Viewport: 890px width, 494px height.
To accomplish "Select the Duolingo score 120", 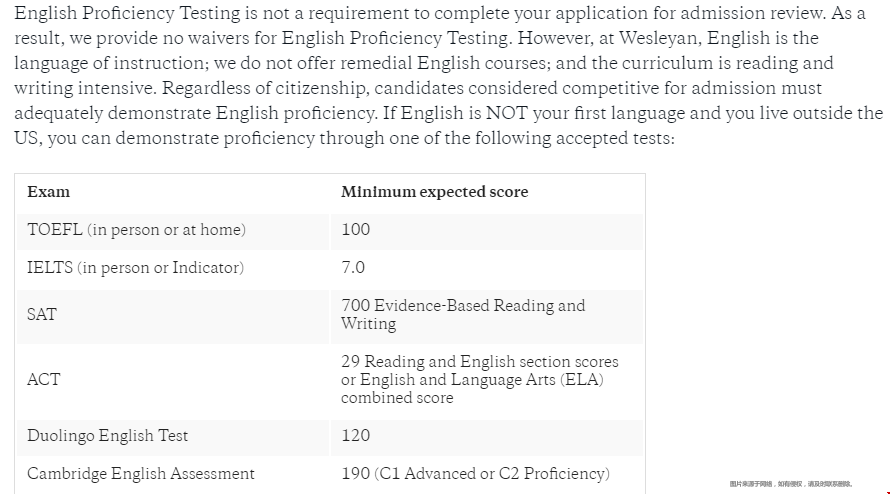I will pos(355,436).
